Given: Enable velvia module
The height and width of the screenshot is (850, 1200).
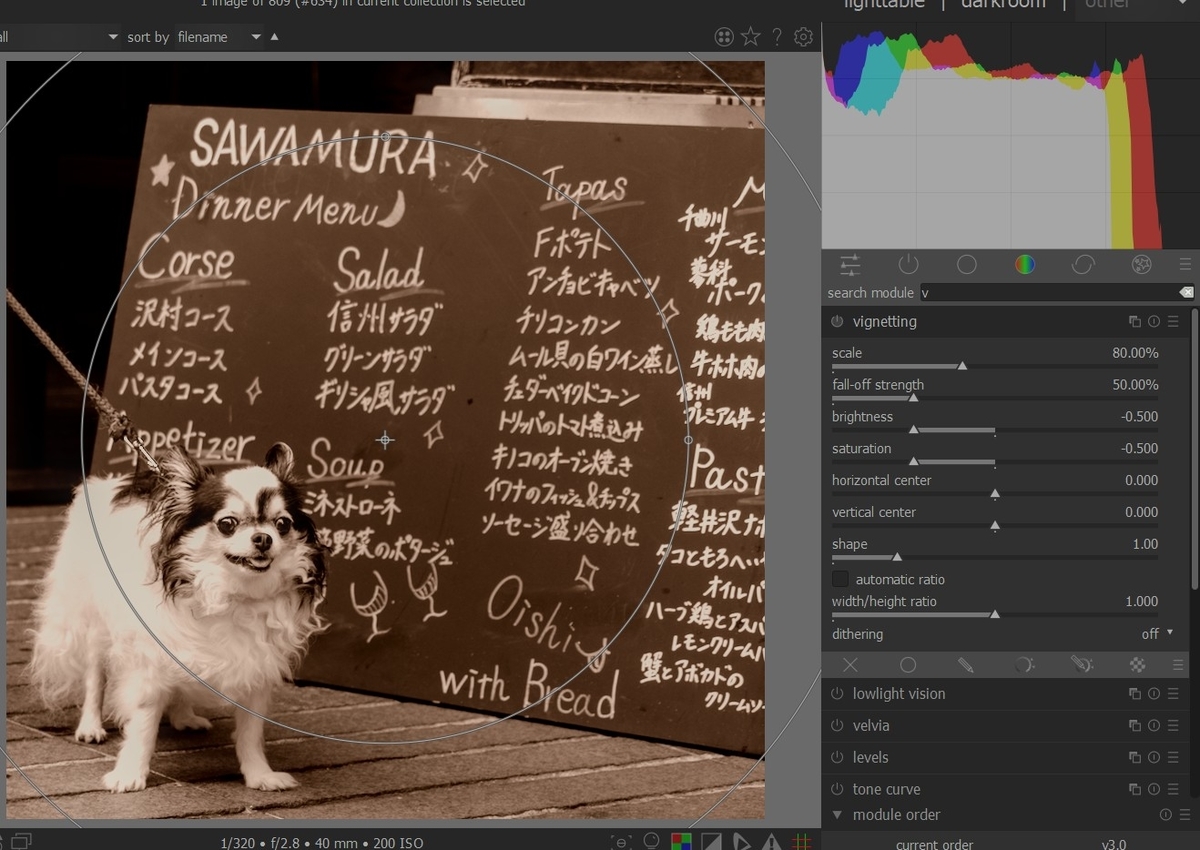Looking at the screenshot, I should click(837, 726).
